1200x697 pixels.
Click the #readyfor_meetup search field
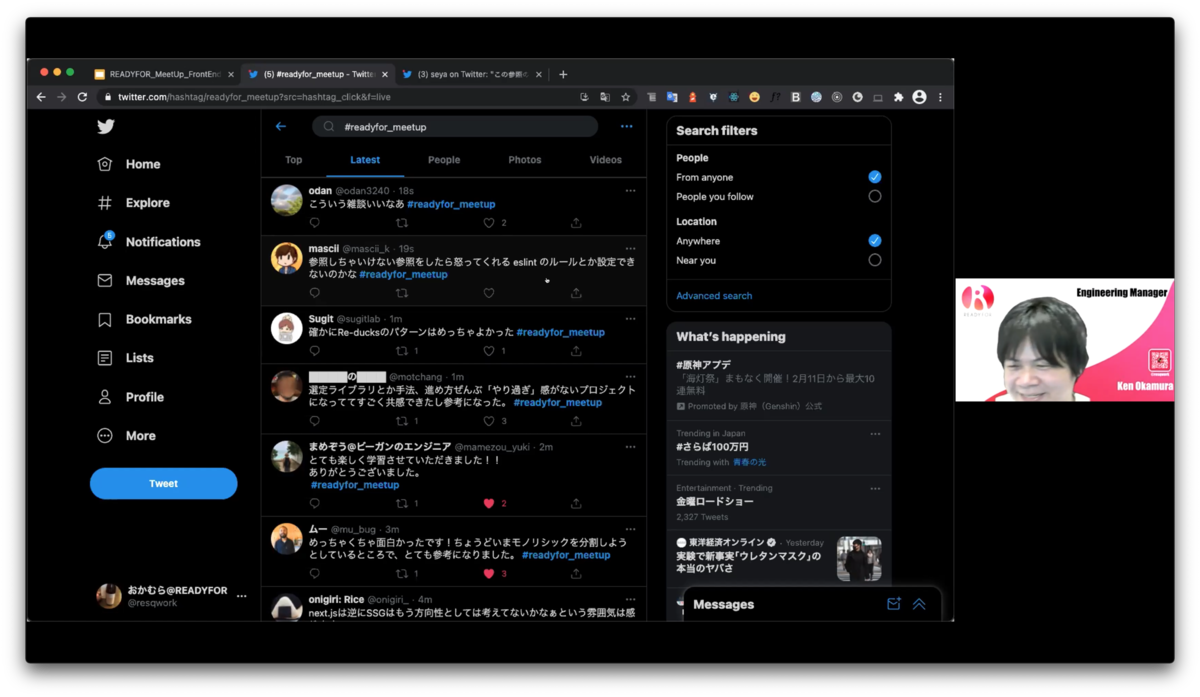(455, 127)
